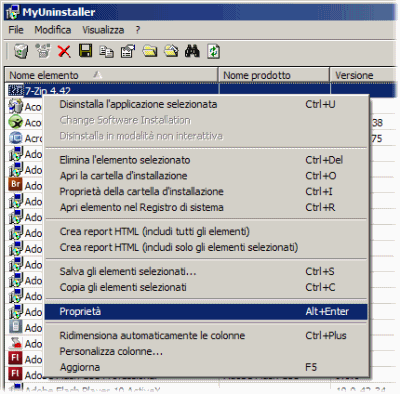The height and width of the screenshot is (394, 400).
Task: Click the open installation folder icon
Action: point(150,51)
